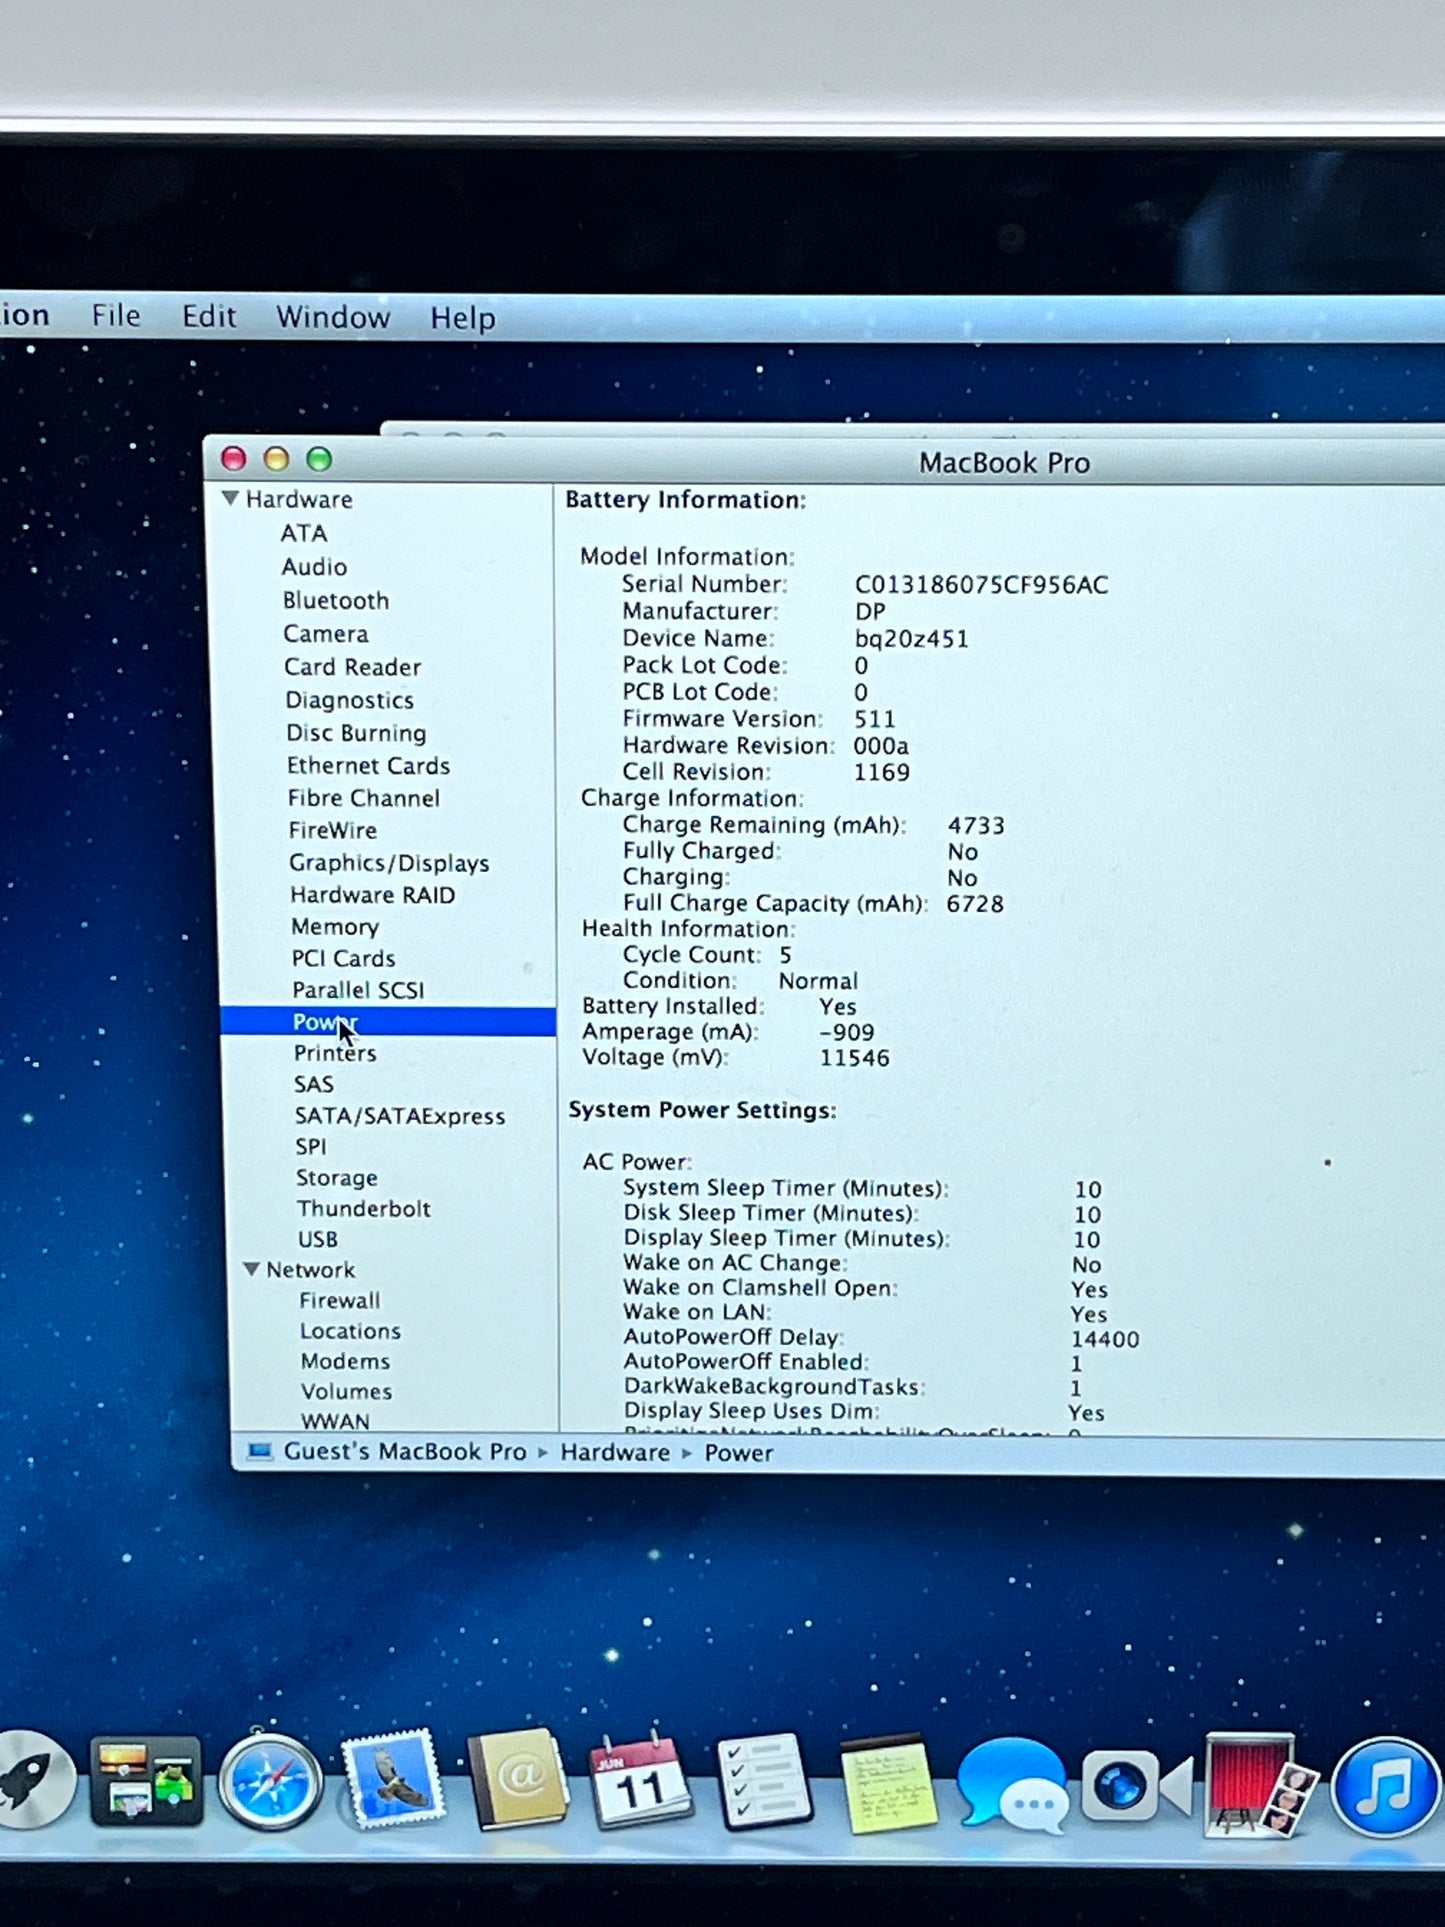
Task: Select Graphics/Displays in the sidebar
Action: [389, 863]
